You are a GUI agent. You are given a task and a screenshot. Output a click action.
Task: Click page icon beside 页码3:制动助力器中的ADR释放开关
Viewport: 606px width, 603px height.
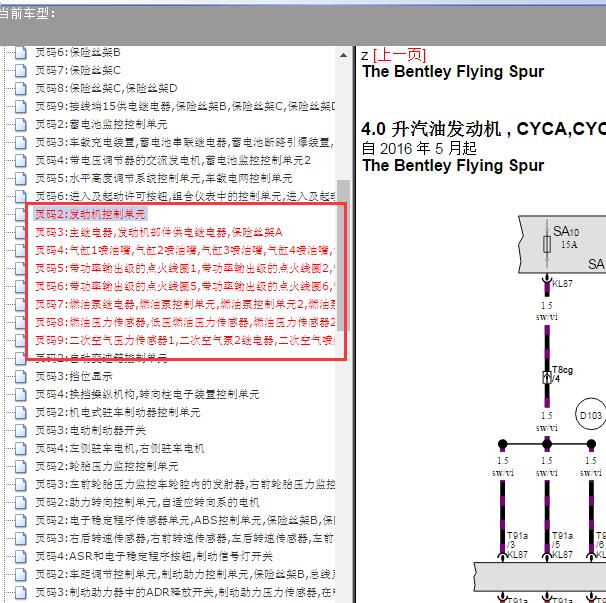[x=20, y=592]
